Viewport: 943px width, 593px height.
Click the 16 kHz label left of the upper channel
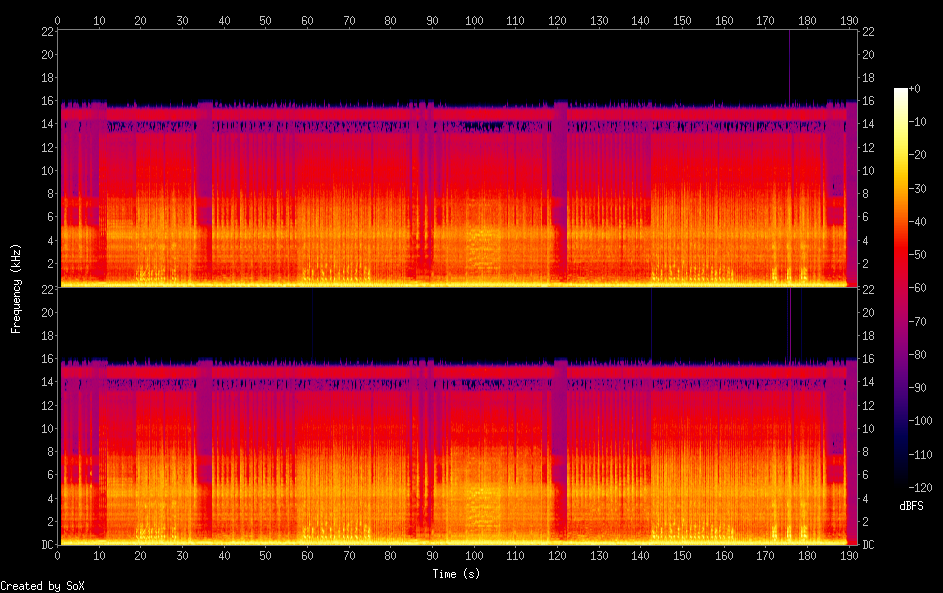[44, 100]
